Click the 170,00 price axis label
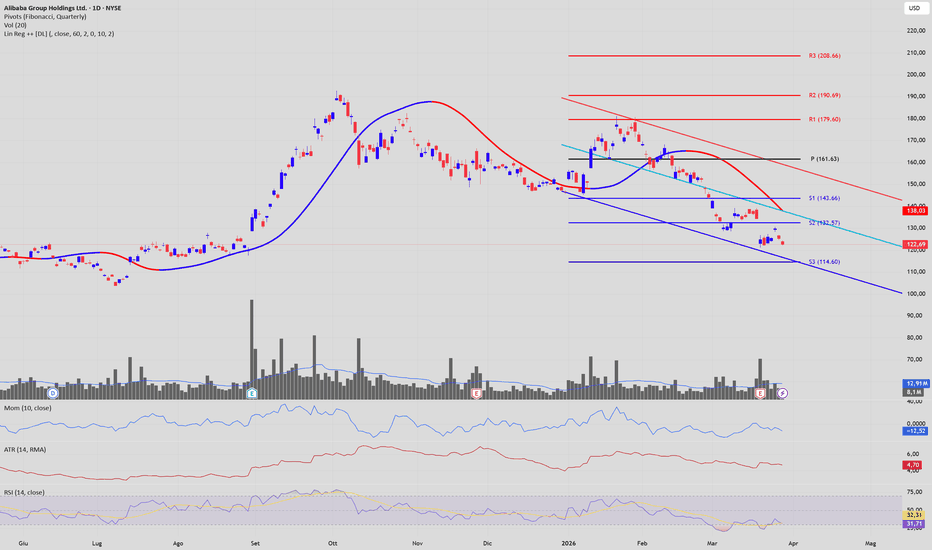Screen dimensions: 932x550 pyautogui.click(x=916, y=140)
